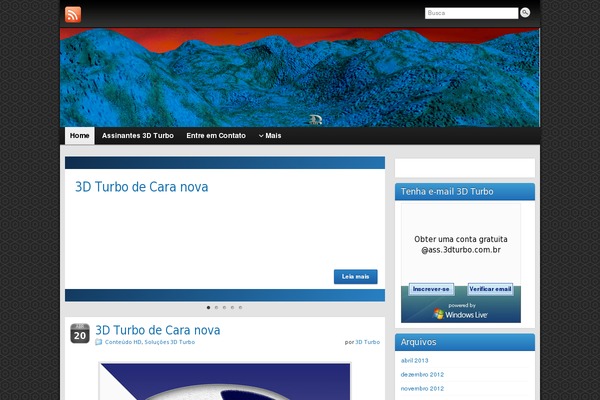The height and width of the screenshot is (400, 600).
Task: Open the novembro 2012 archive
Action: [422, 389]
